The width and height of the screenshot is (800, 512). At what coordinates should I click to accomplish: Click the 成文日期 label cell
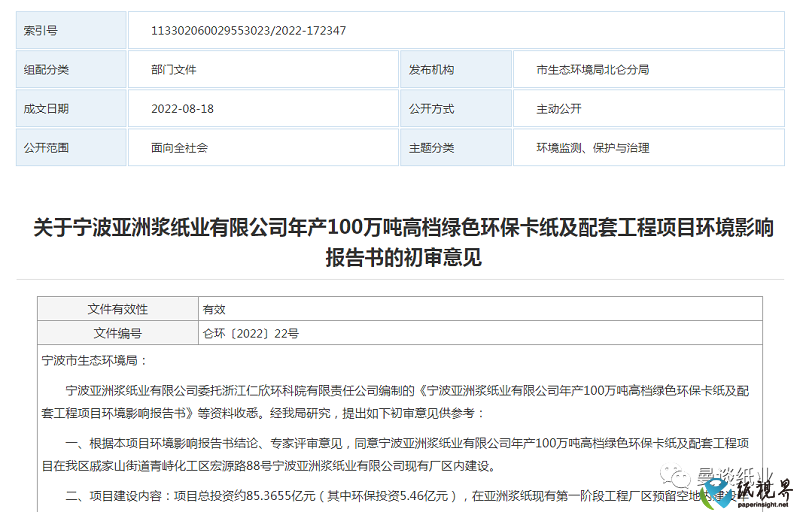[71, 109]
